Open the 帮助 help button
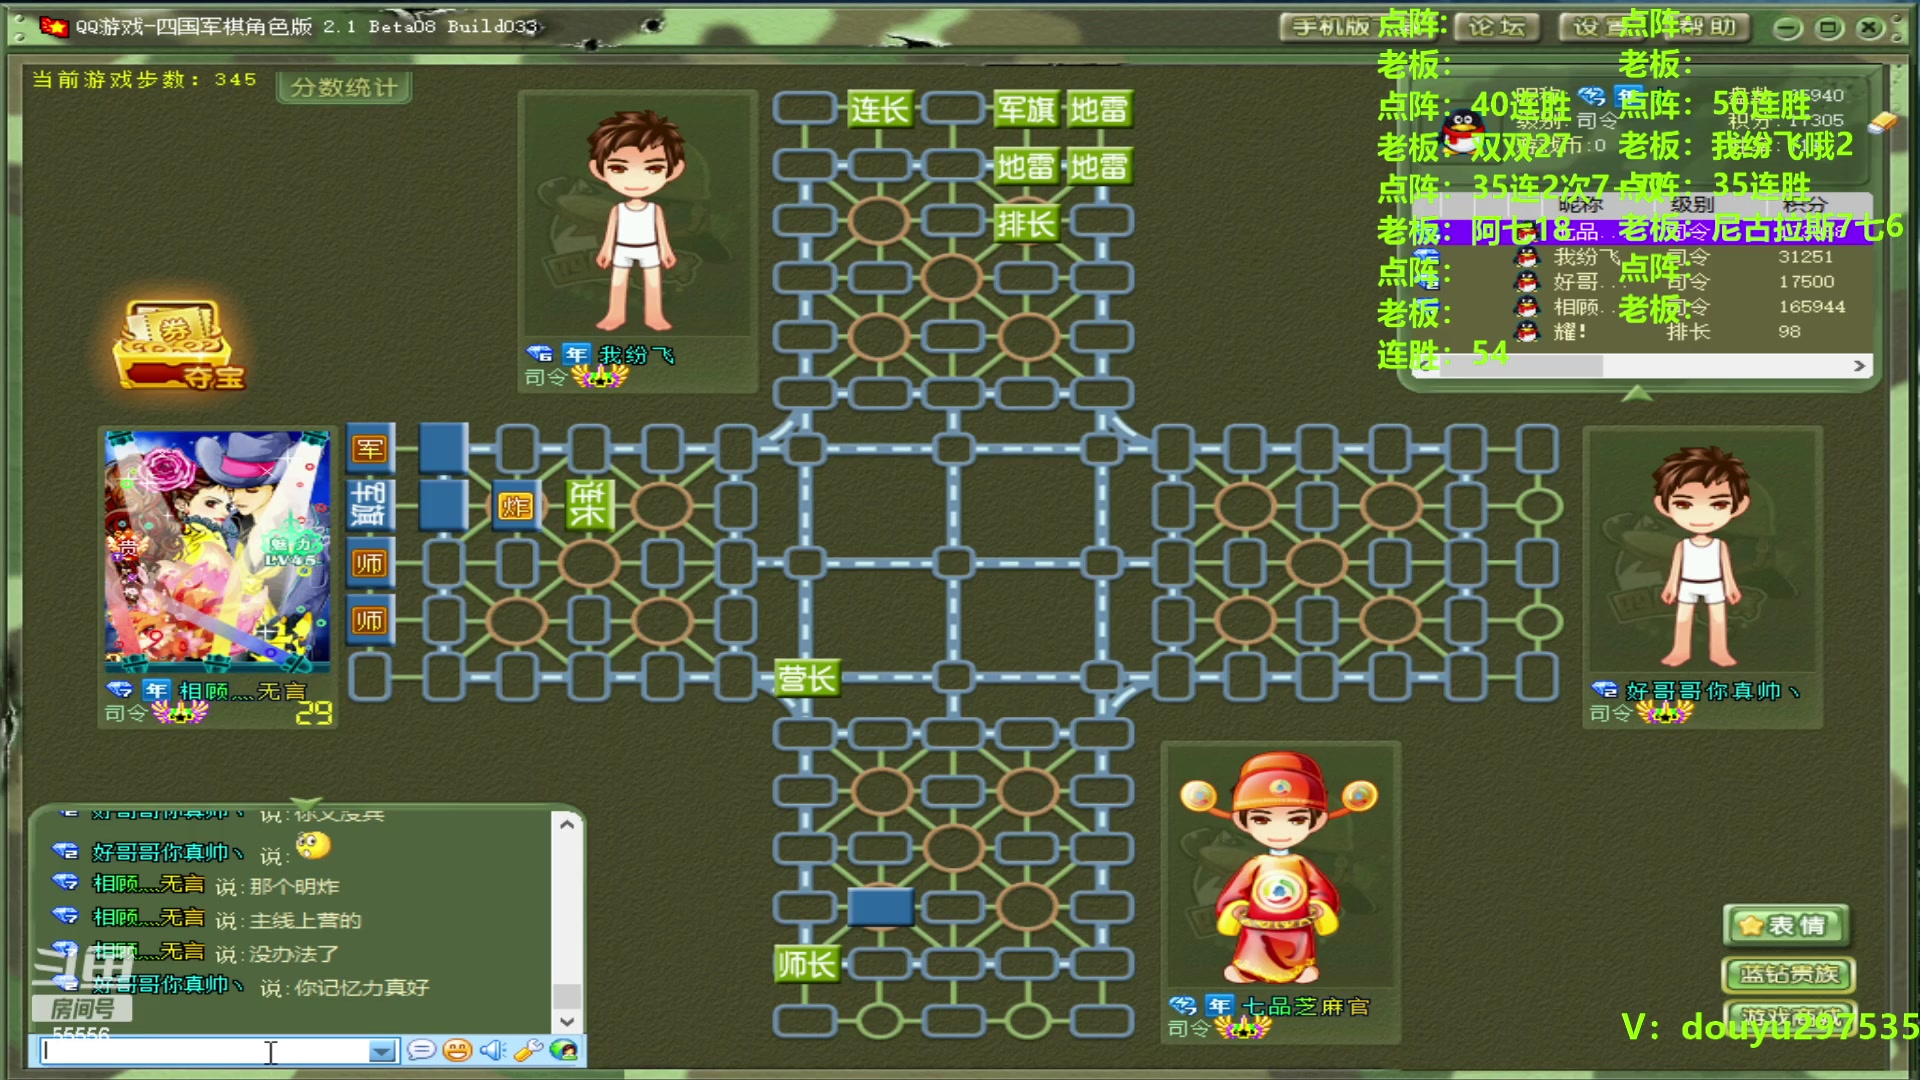Image resolution: width=1920 pixels, height=1080 pixels. pos(1708,27)
